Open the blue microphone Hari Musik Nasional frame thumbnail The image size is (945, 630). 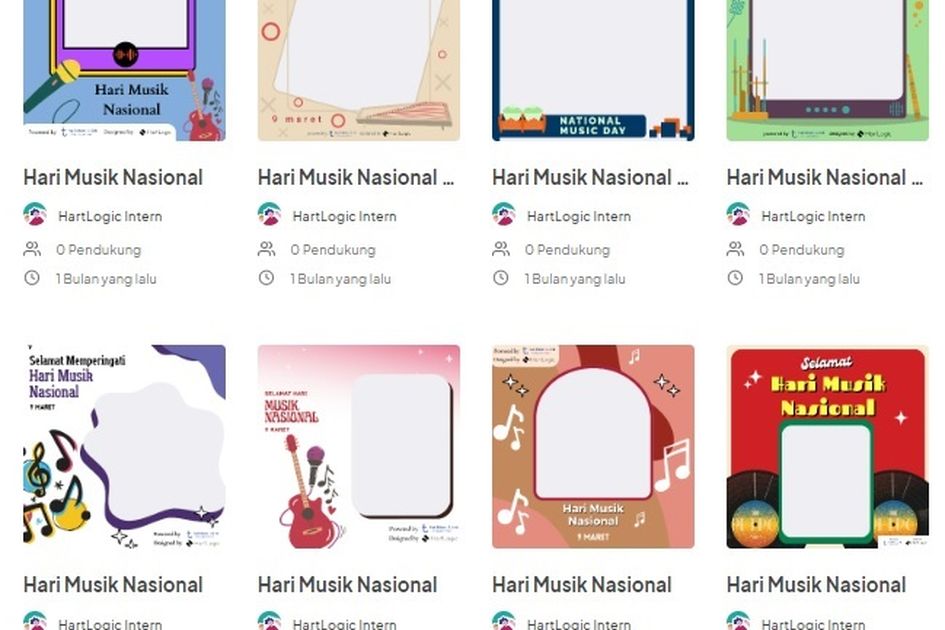tap(124, 70)
